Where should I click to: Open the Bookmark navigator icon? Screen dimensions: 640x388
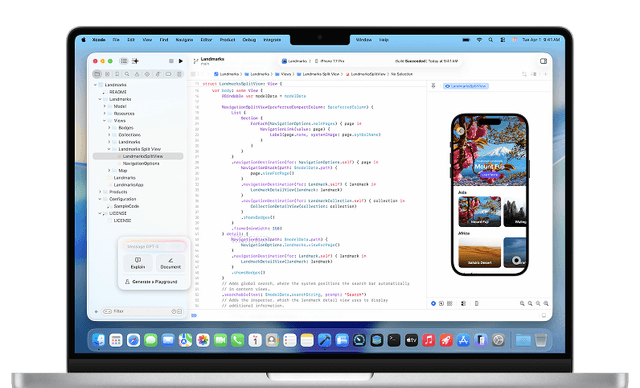(x=117, y=74)
